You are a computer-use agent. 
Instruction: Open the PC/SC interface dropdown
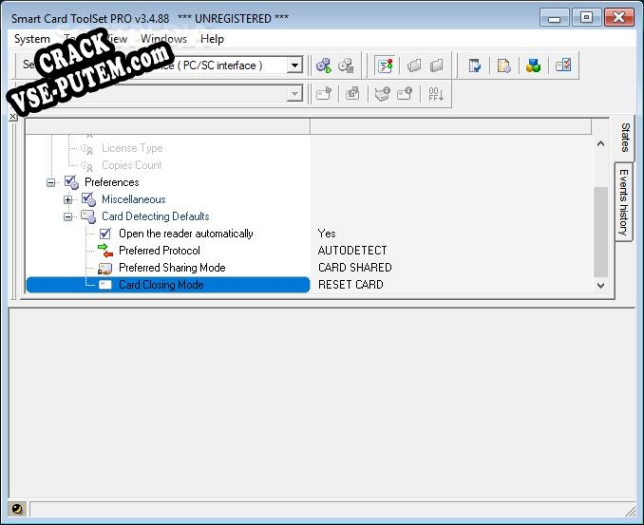coord(294,65)
